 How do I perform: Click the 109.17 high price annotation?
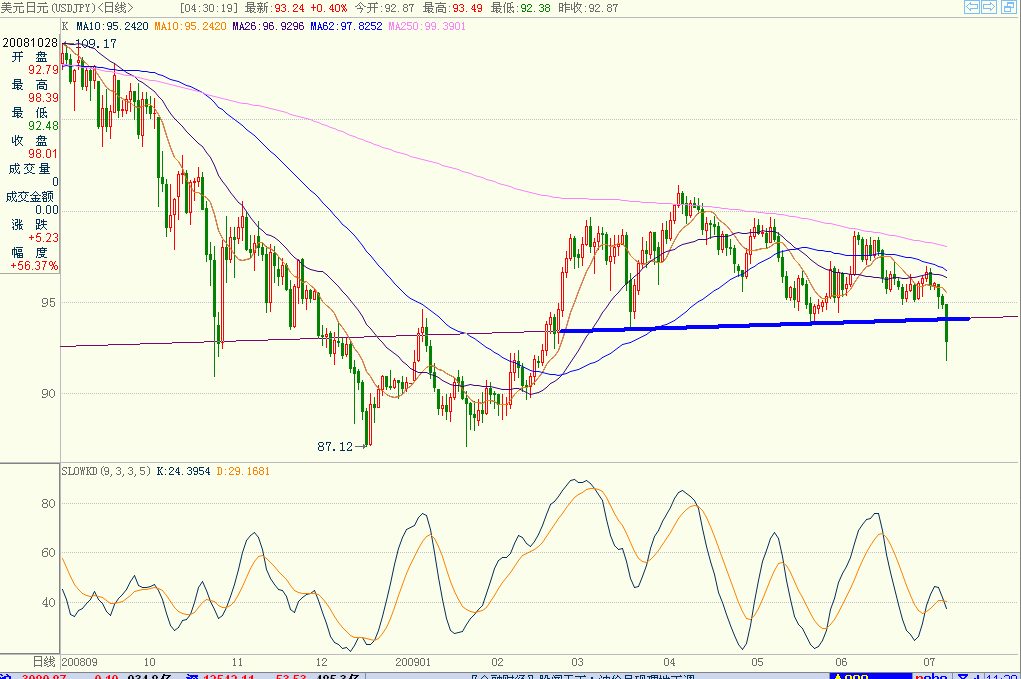click(x=96, y=44)
